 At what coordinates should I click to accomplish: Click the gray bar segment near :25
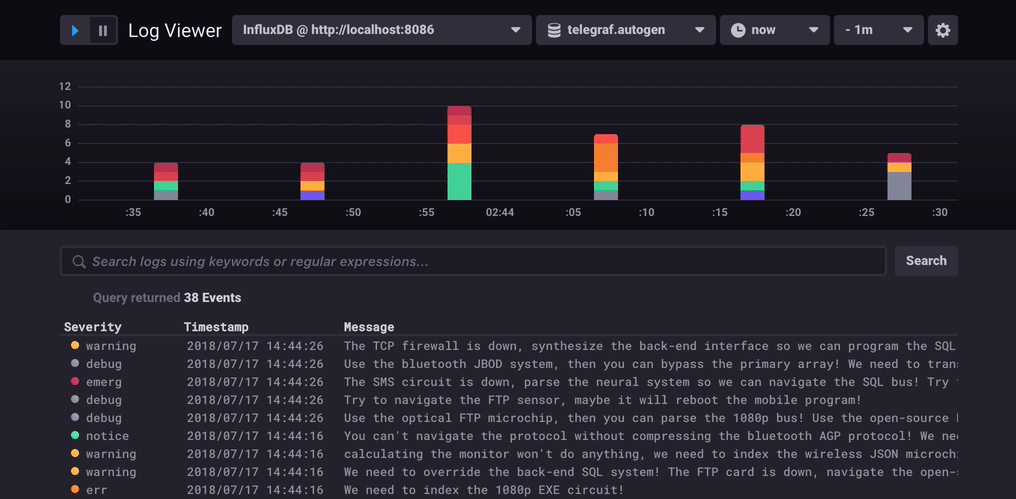(x=899, y=186)
